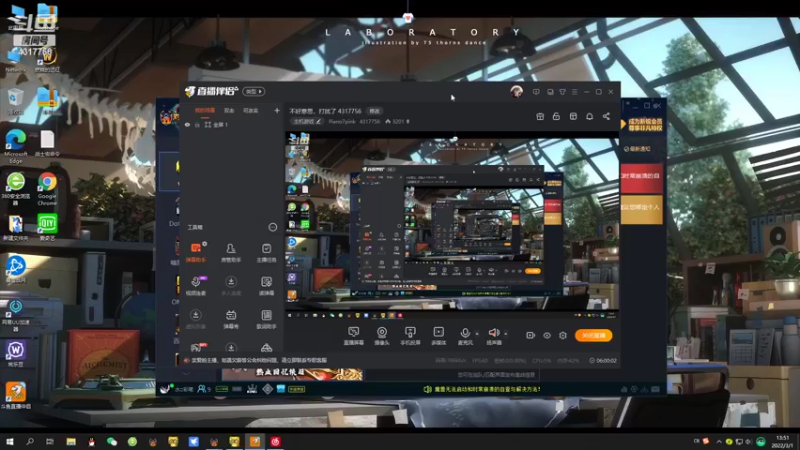
Task: Click the crown icon in background window bar
Action: 252,389
